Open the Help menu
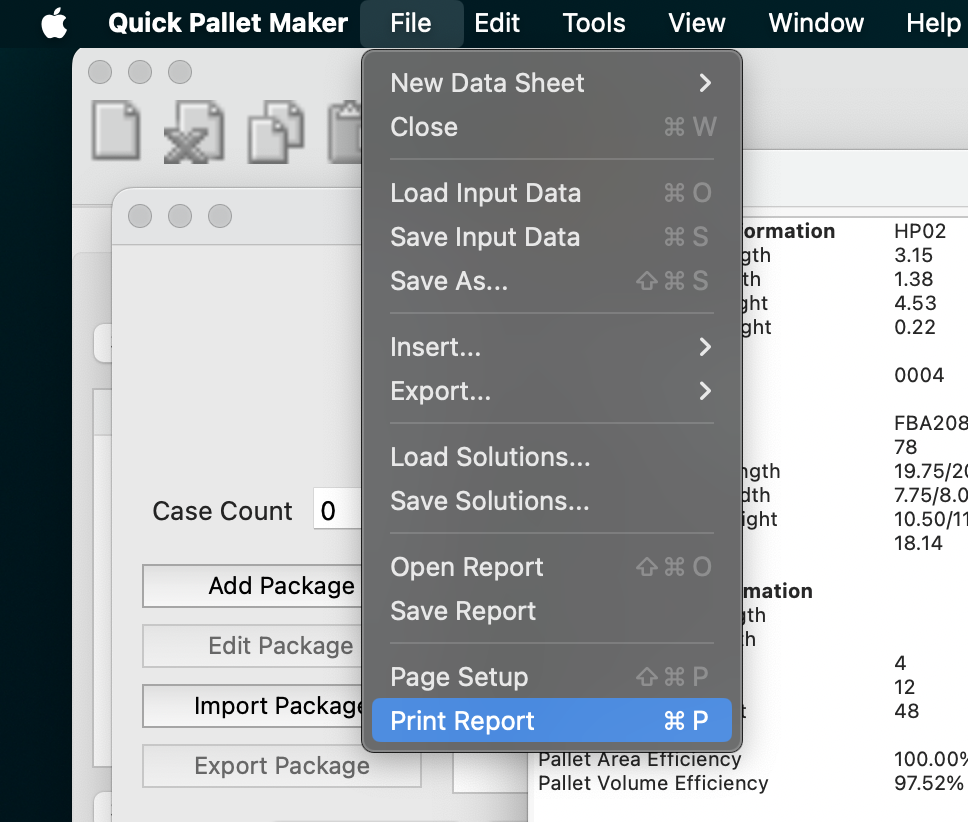The width and height of the screenshot is (968, 822). [x=933, y=23]
